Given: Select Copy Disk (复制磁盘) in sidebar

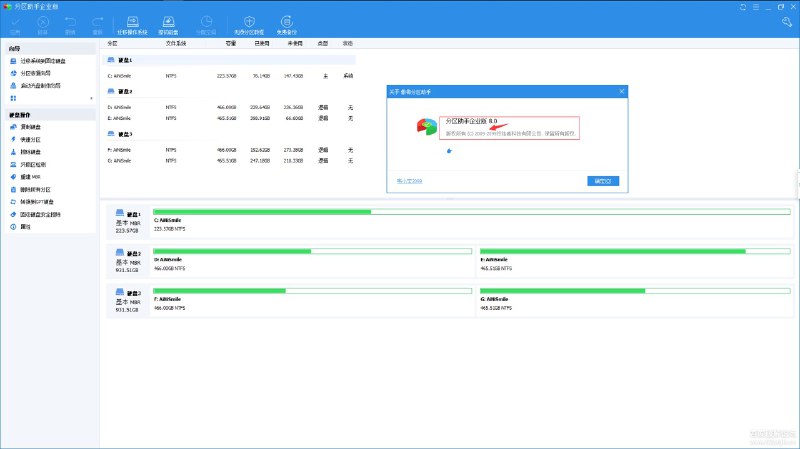Looking at the screenshot, I should pyautogui.click(x=34, y=127).
